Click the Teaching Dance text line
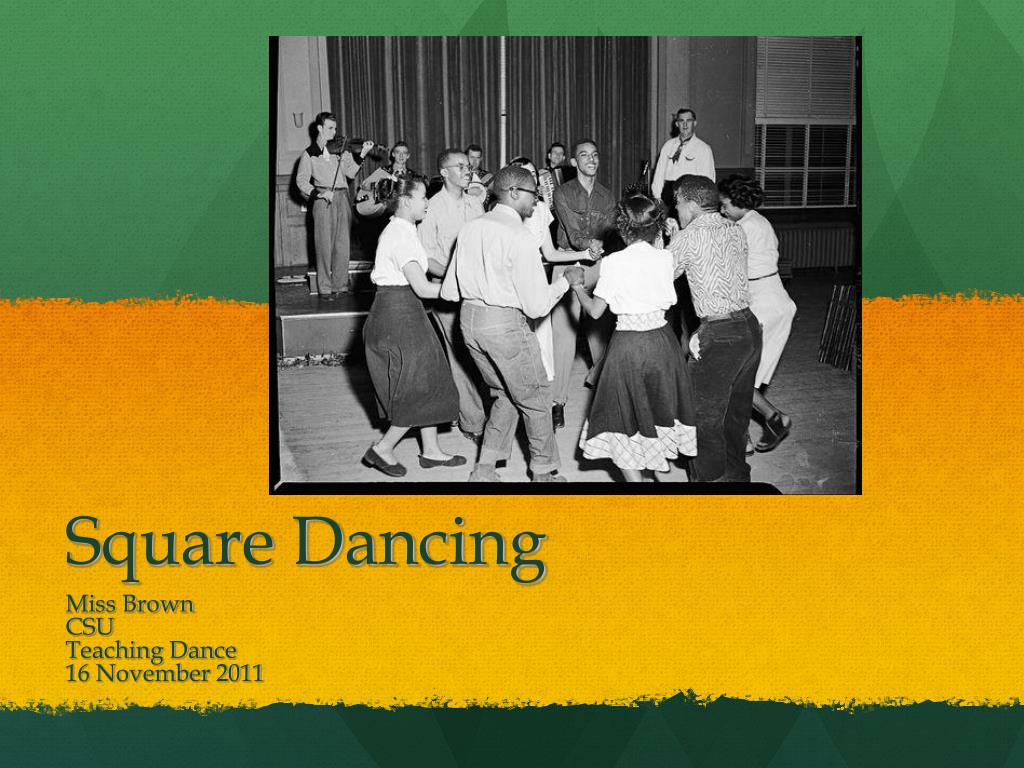Image resolution: width=1024 pixels, height=768 pixels. (152, 650)
